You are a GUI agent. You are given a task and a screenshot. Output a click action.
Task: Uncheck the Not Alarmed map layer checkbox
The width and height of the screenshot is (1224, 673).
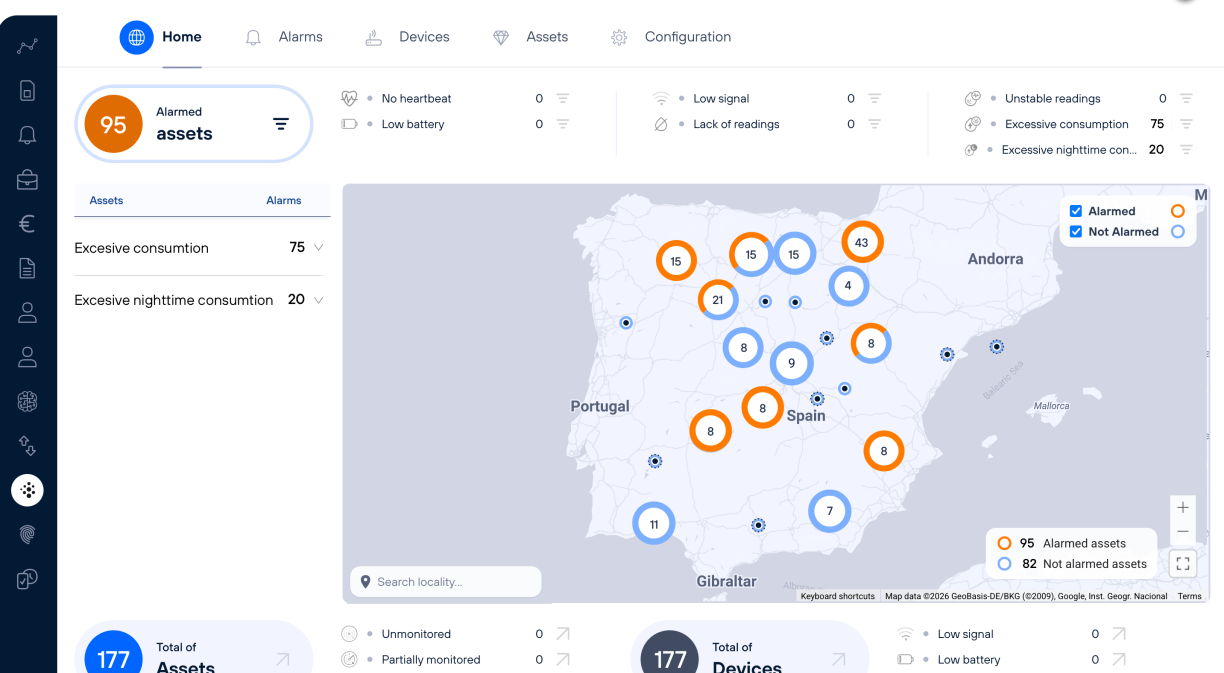point(1076,231)
